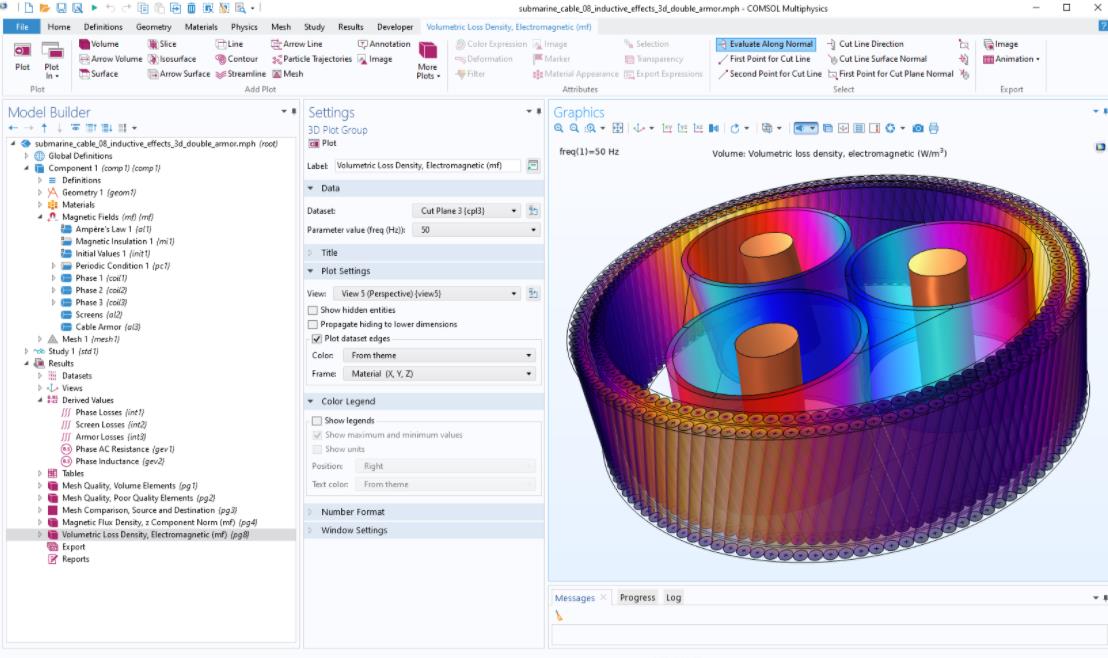
Task: Switch Graphics to YZ view
Action: tap(682, 128)
